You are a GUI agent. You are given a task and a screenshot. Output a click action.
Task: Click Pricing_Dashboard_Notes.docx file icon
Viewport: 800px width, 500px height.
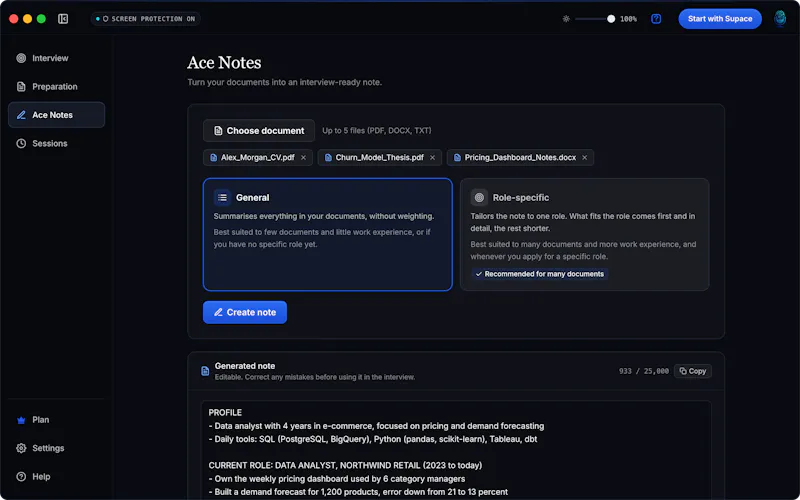458,158
